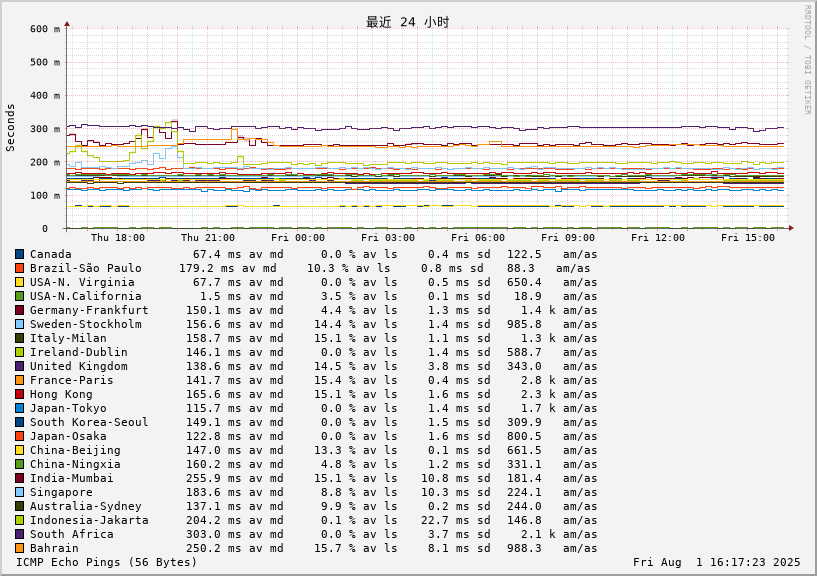Click the 15.7 % Bahrain loss value
This screenshot has width=817, height=576.
335,548
